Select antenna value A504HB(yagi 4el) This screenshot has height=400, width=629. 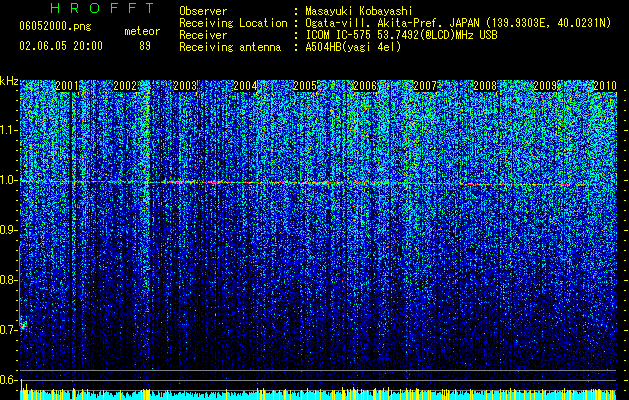tap(353, 47)
